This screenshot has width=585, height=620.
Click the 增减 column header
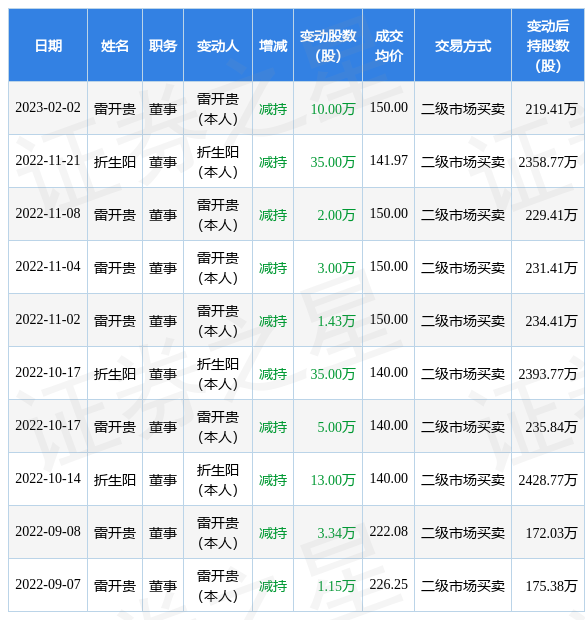(x=273, y=45)
